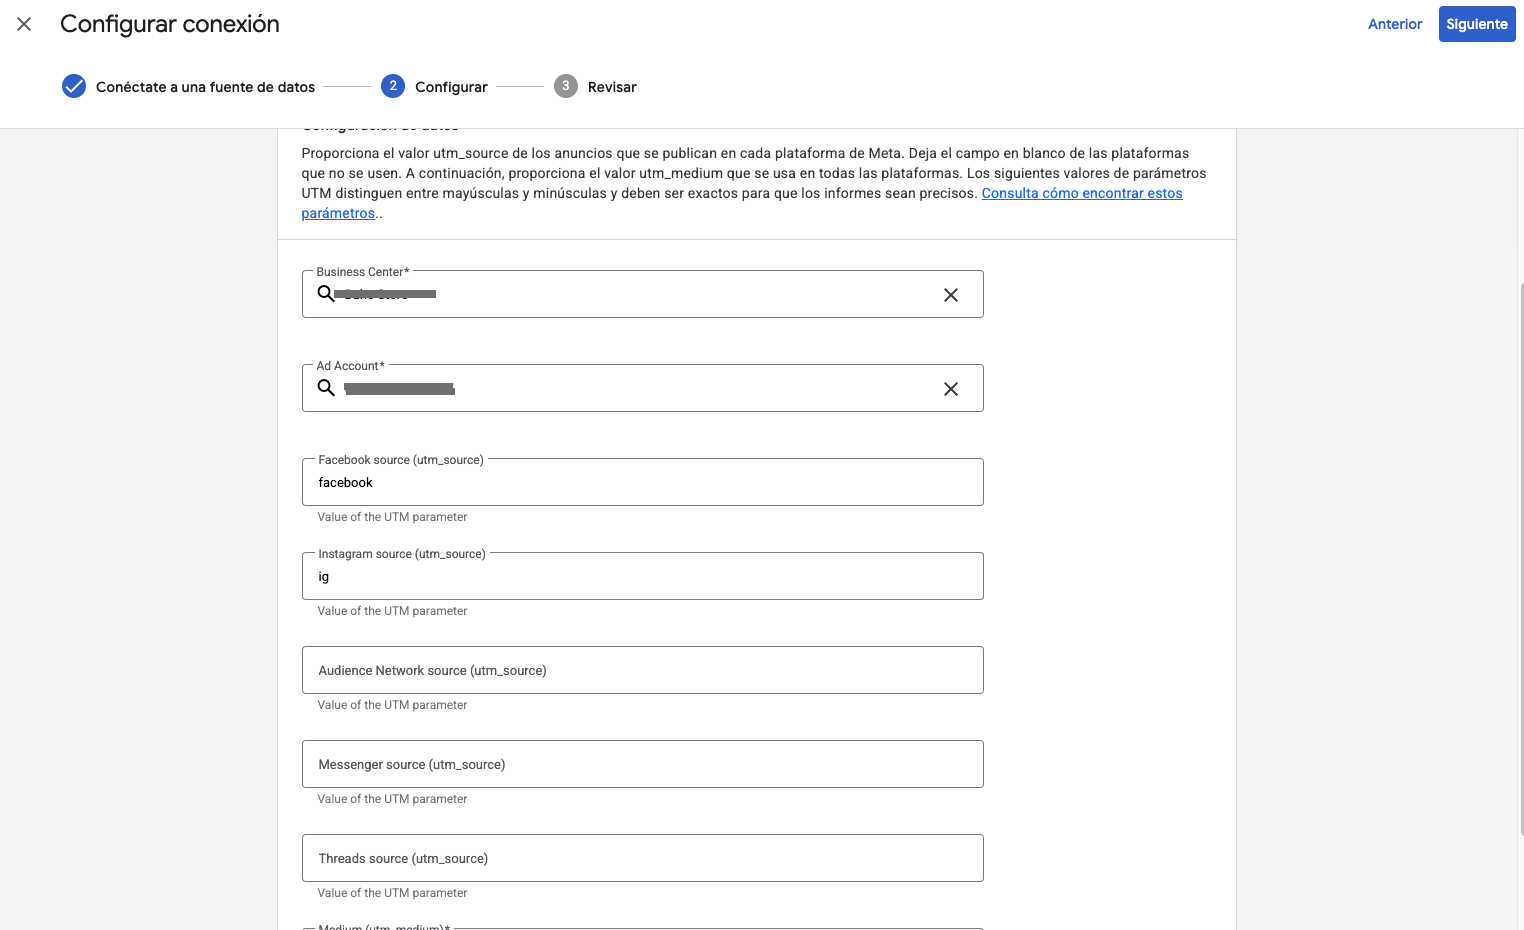Clear the Ad Account selection with the X
Viewport: 1524px width, 930px height.
[x=950, y=388]
